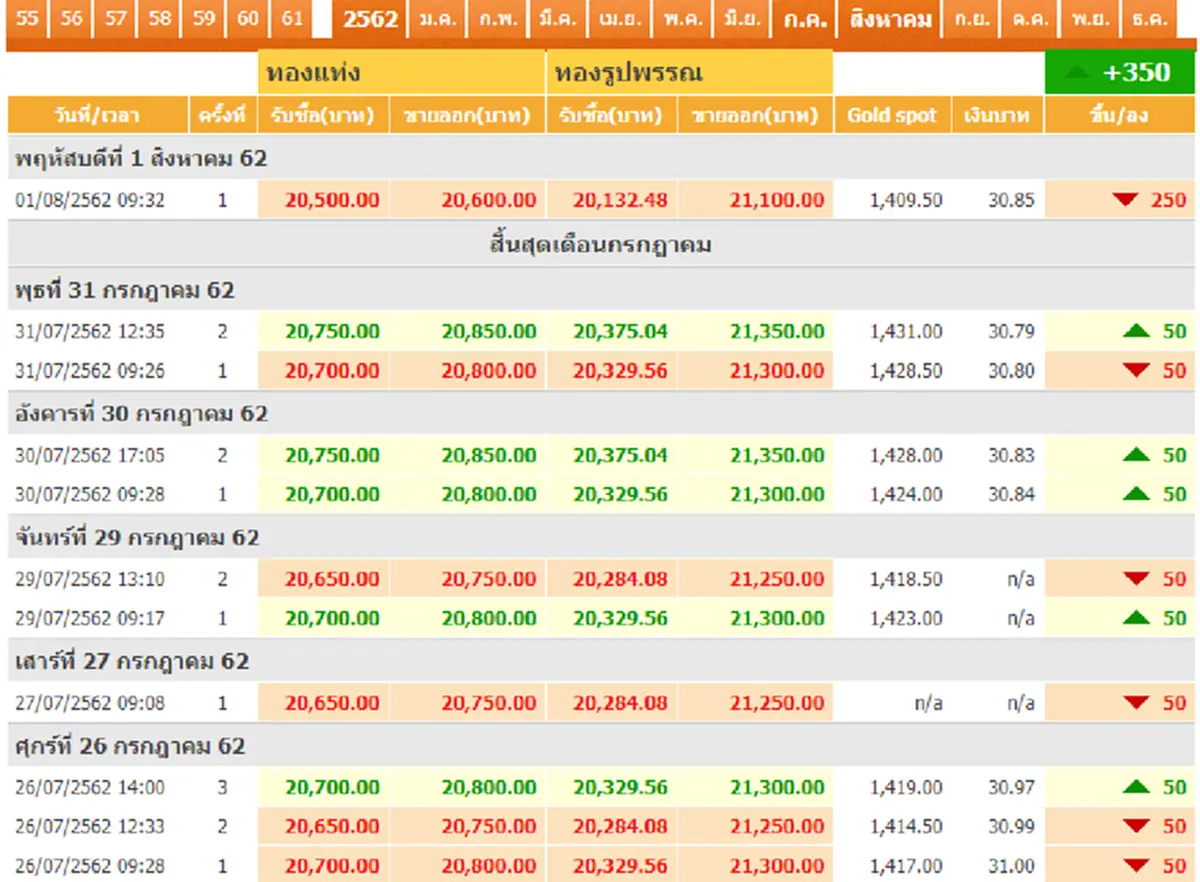Image resolution: width=1200 pixels, height=882 pixels.
Task: Select the 2562 year tab
Action: click(370, 19)
